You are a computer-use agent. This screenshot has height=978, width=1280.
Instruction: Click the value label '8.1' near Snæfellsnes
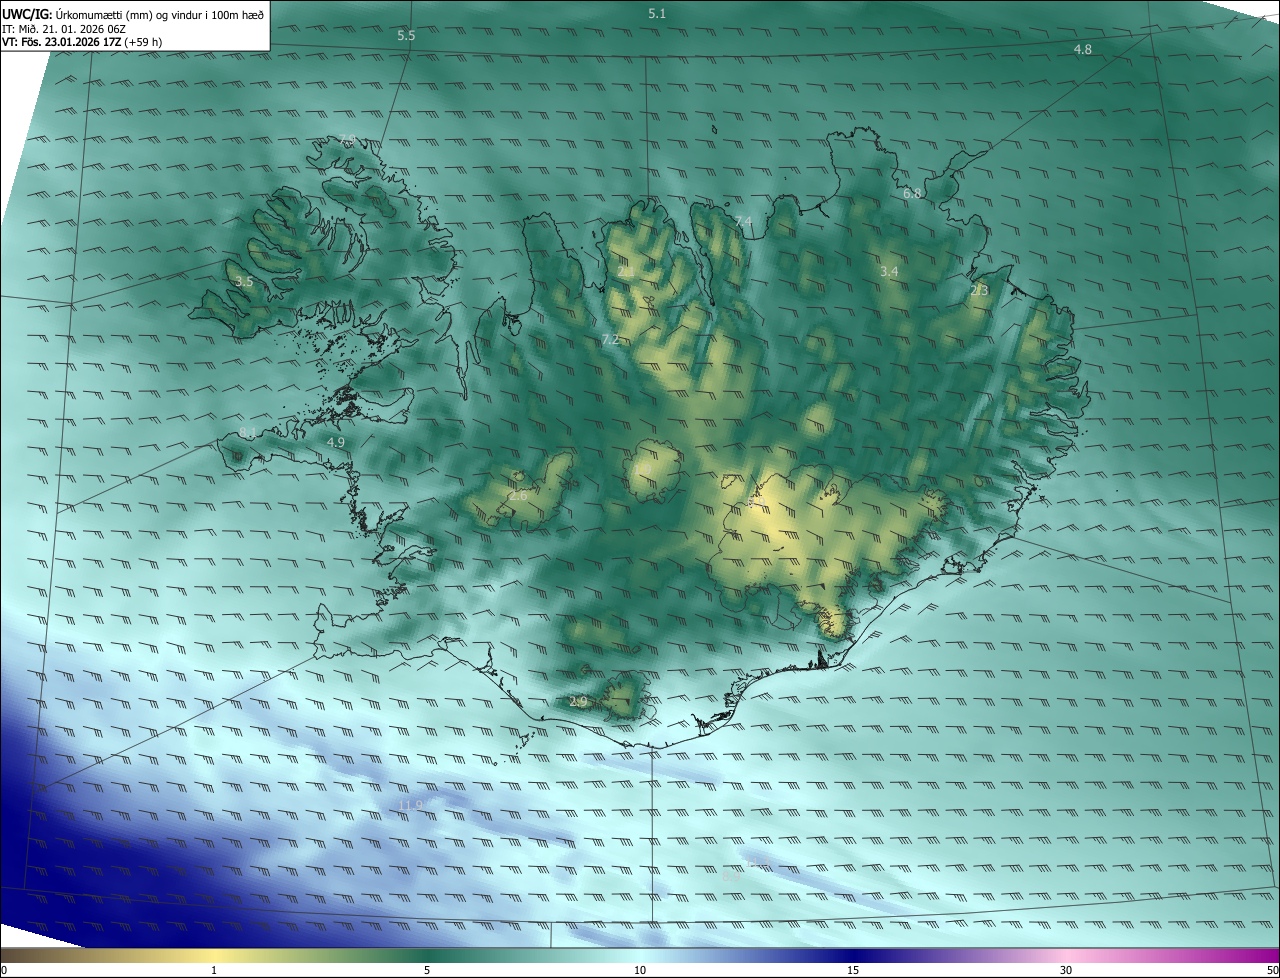[x=248, y=432]
